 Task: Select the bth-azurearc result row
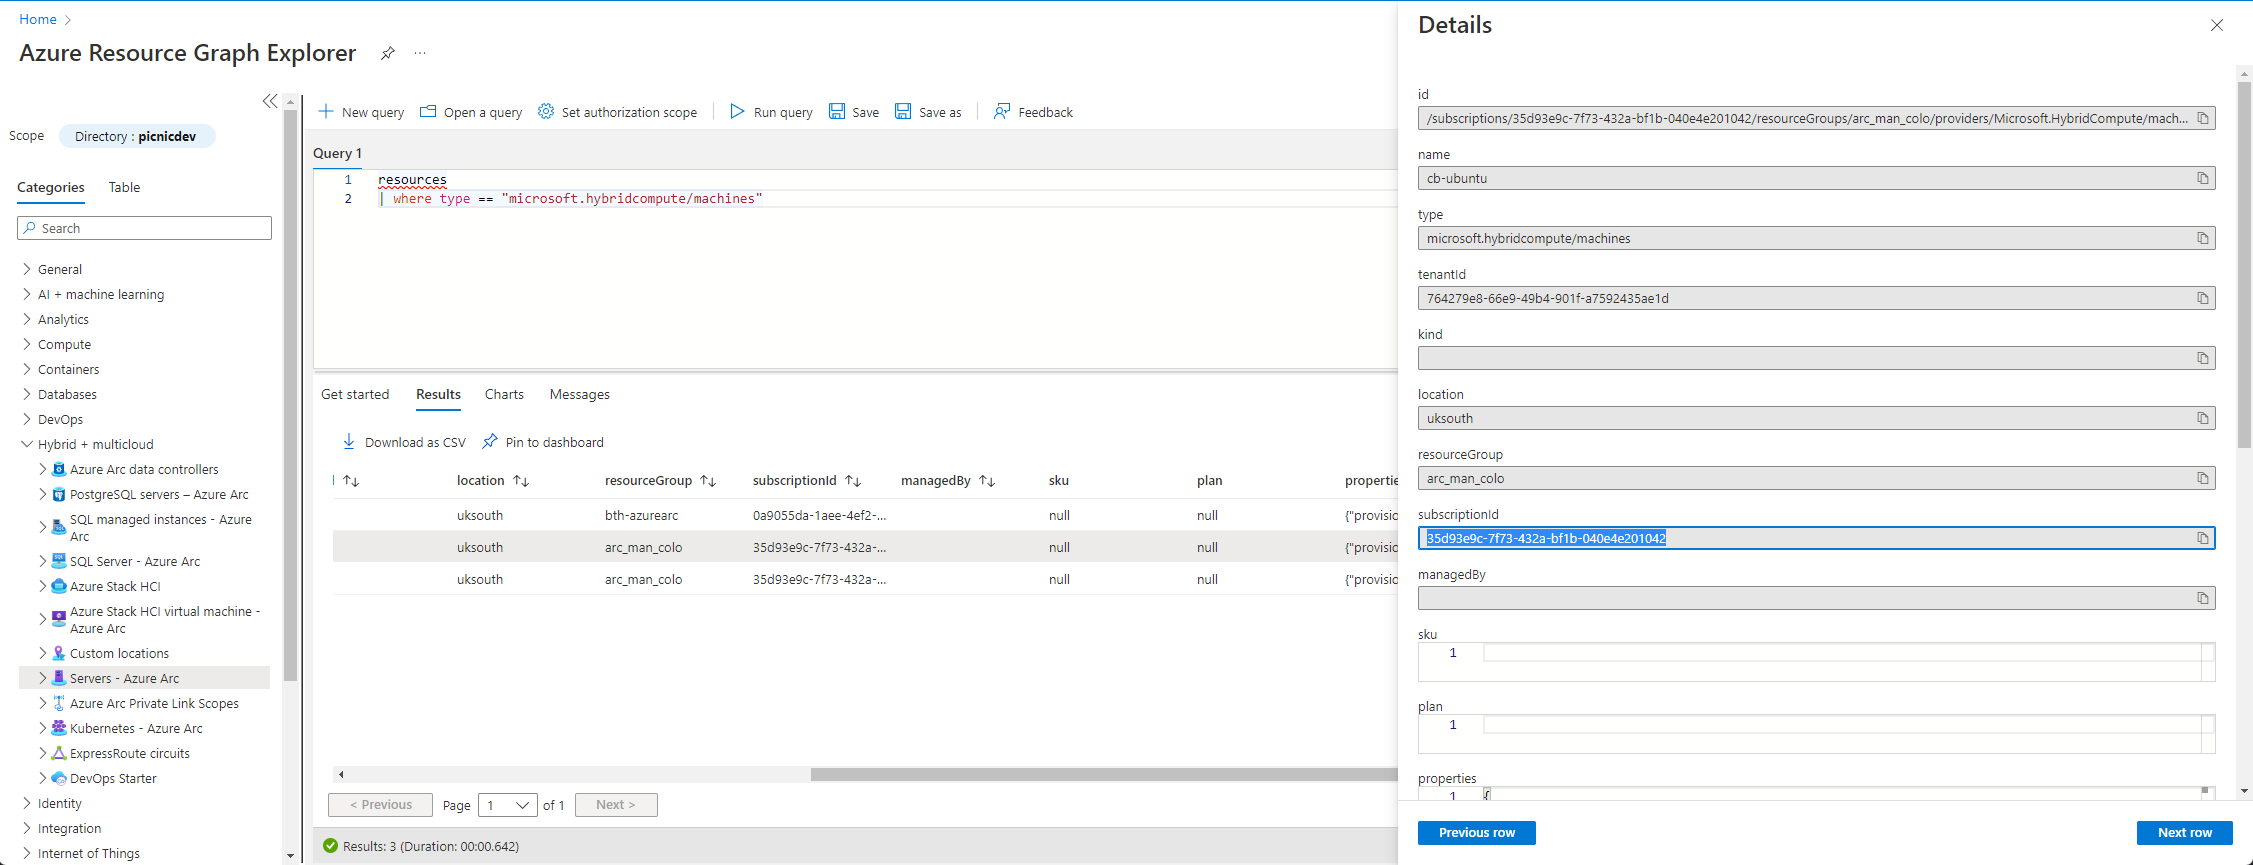(865, 515)
